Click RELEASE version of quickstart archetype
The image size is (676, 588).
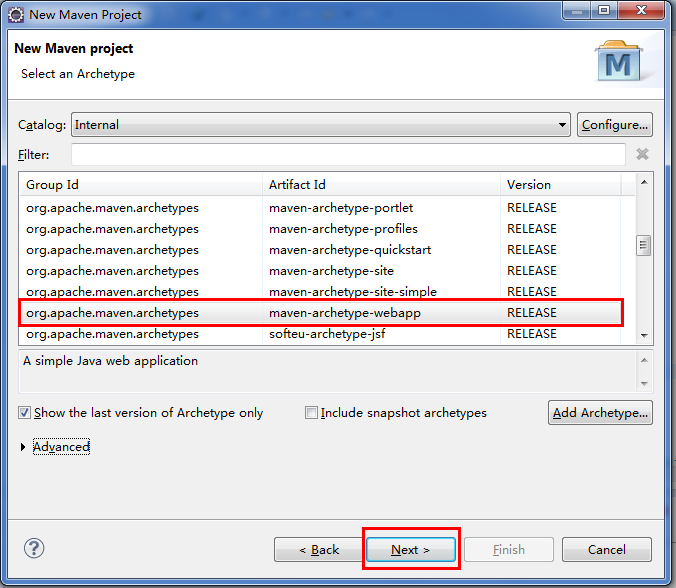pyautogui.click(x=532, y=250)
